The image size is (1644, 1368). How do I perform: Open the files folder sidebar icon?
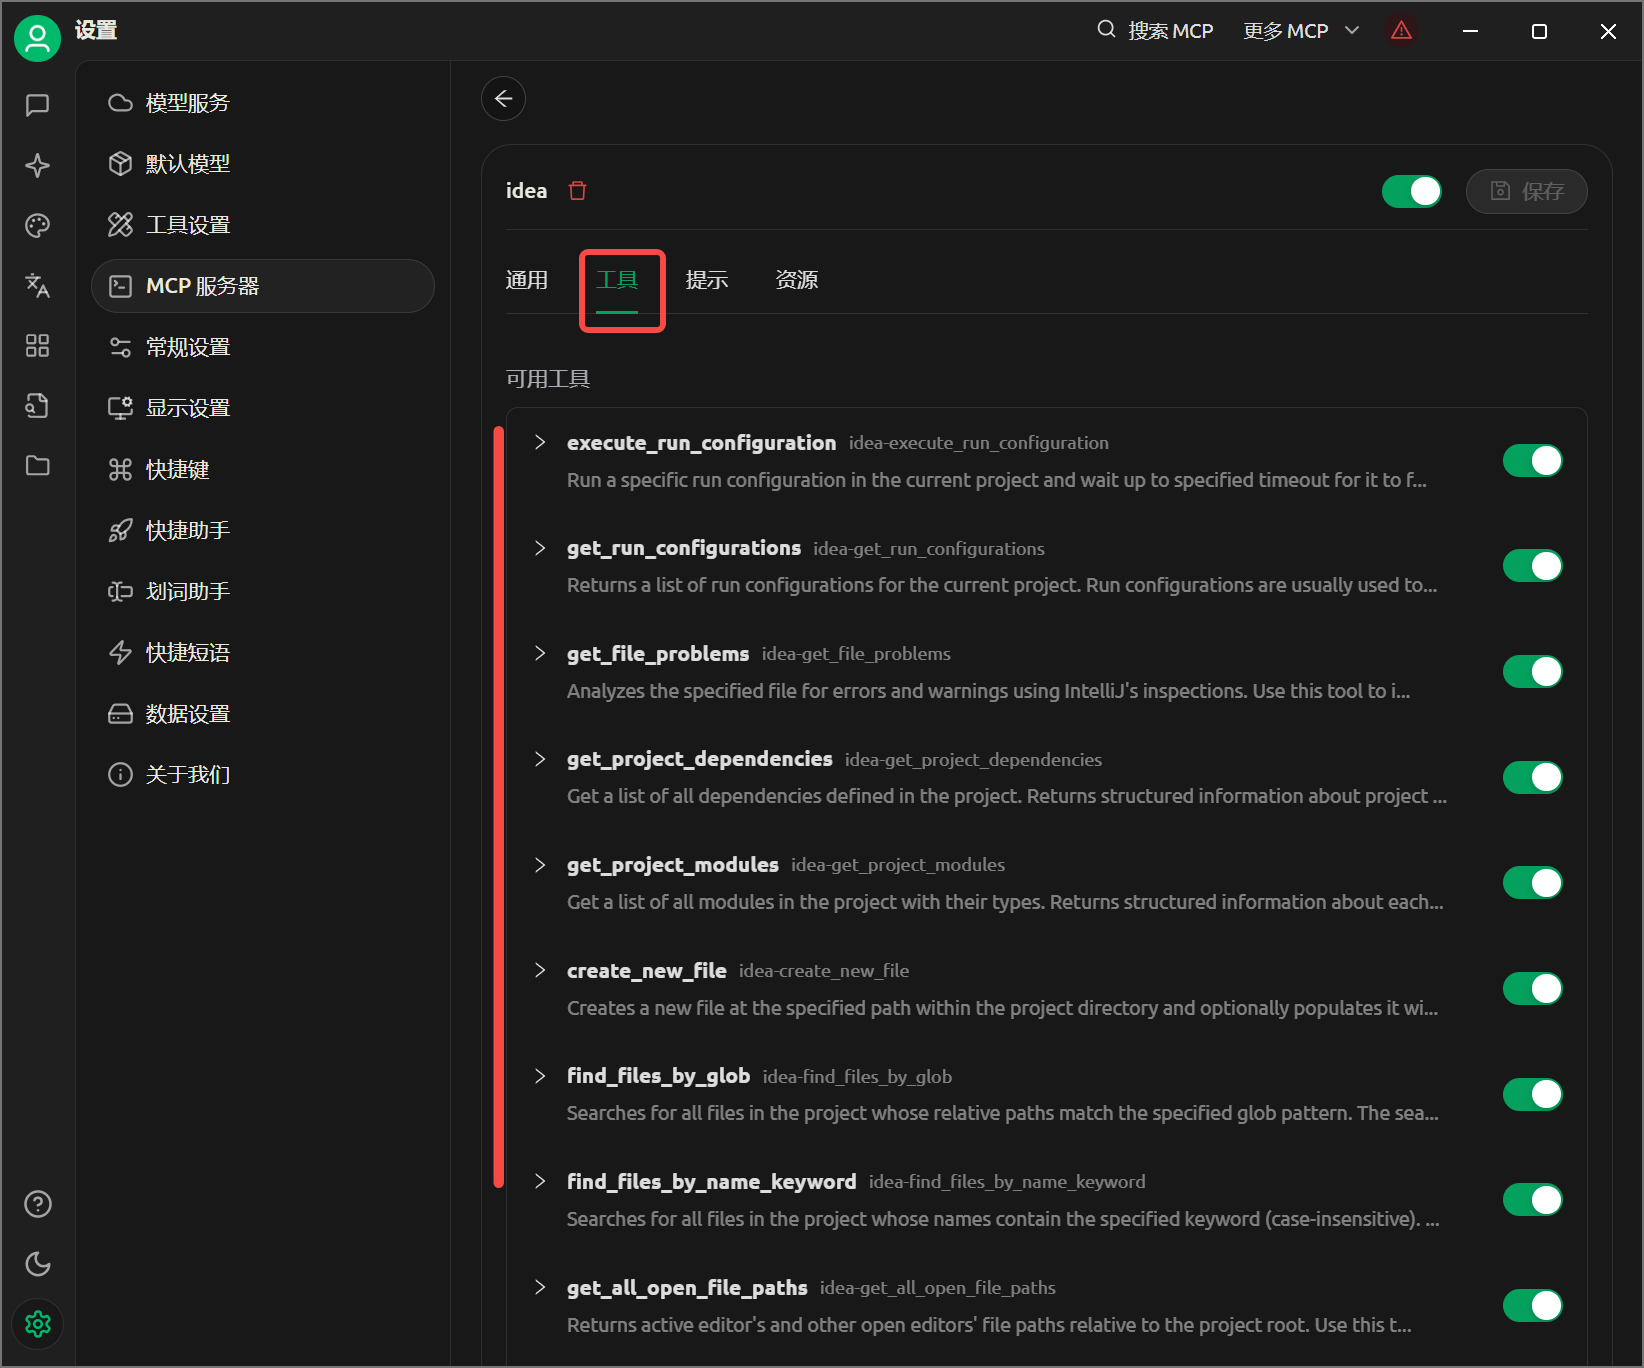tap(38, 465)
